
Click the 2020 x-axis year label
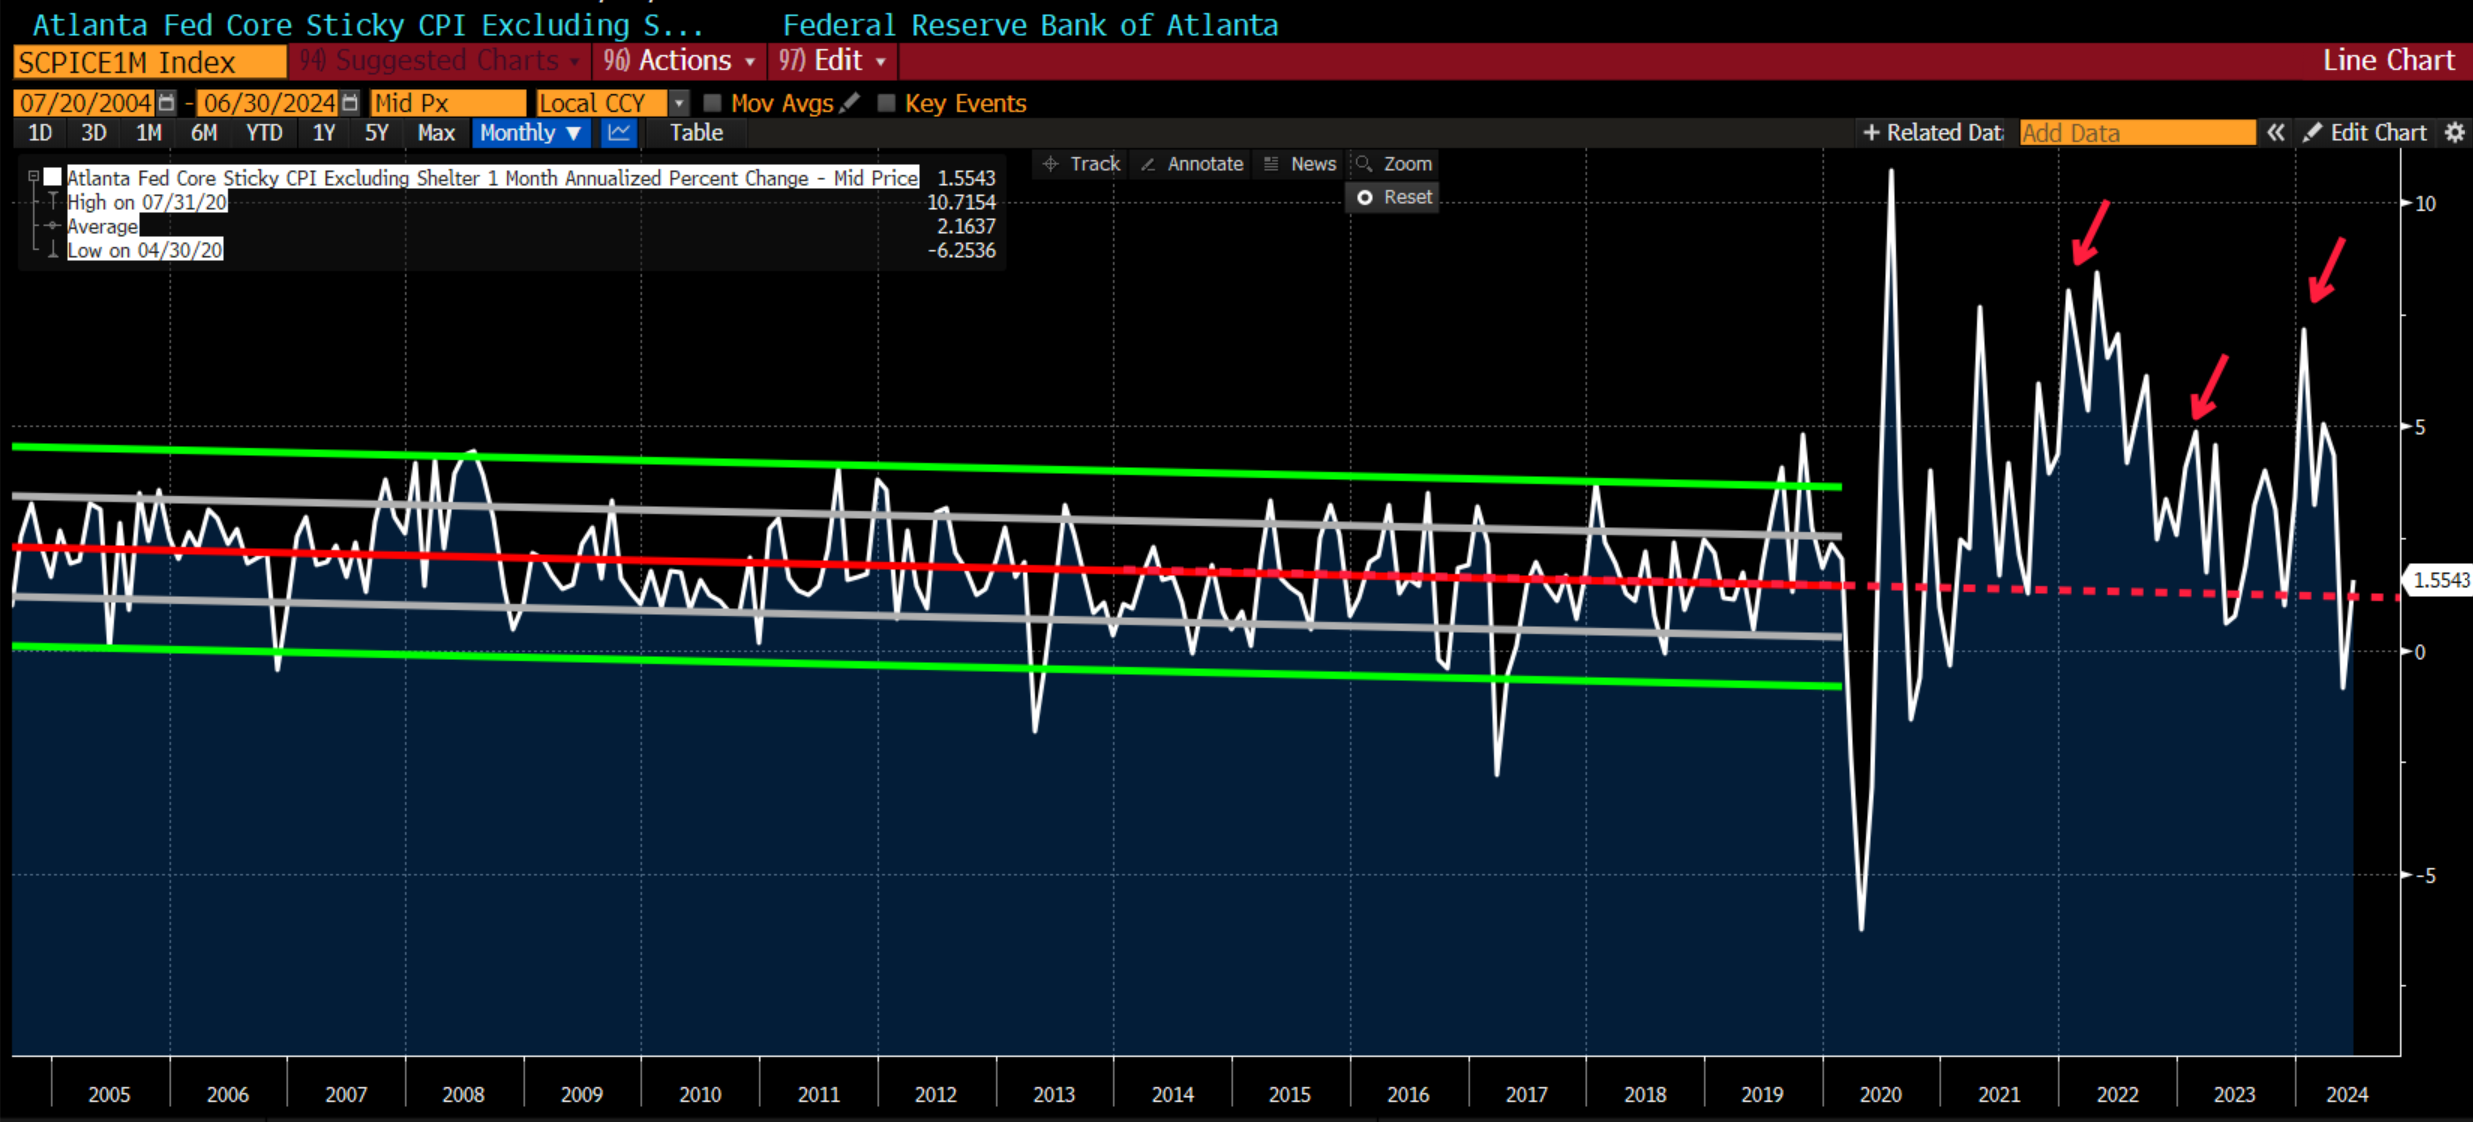[1880, 1094]
